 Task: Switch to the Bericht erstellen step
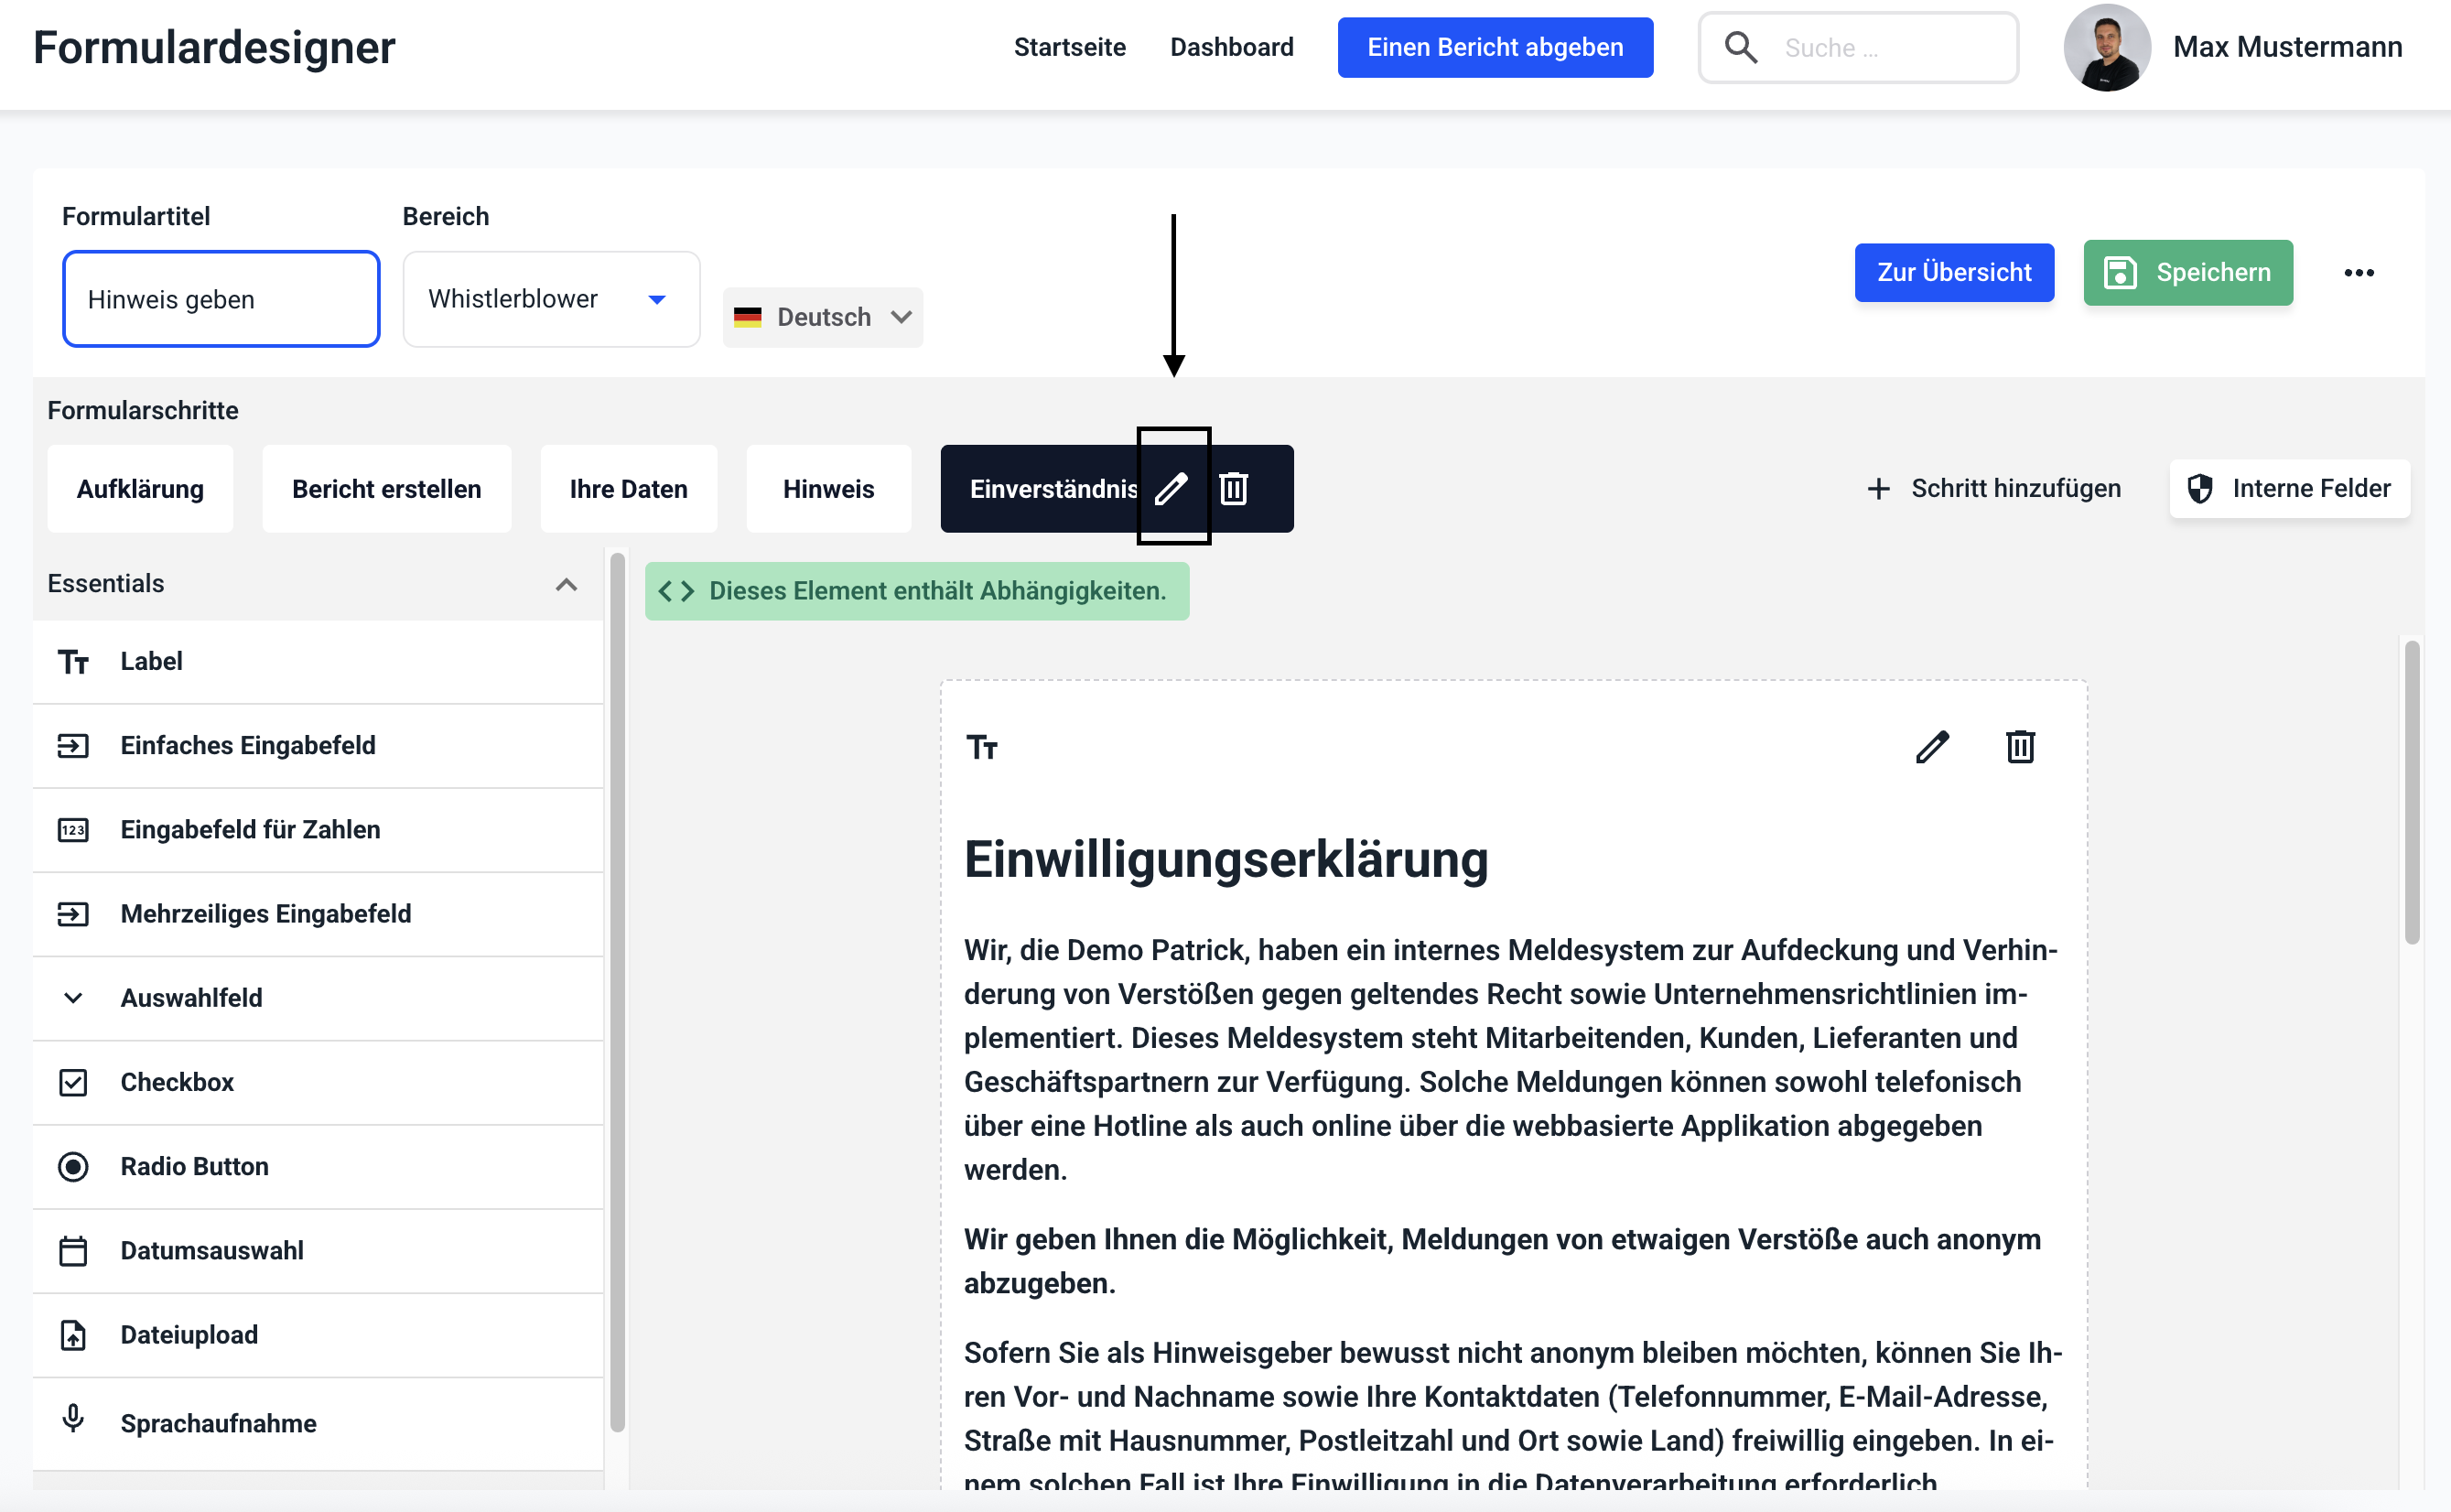click(x=386, y=489)
